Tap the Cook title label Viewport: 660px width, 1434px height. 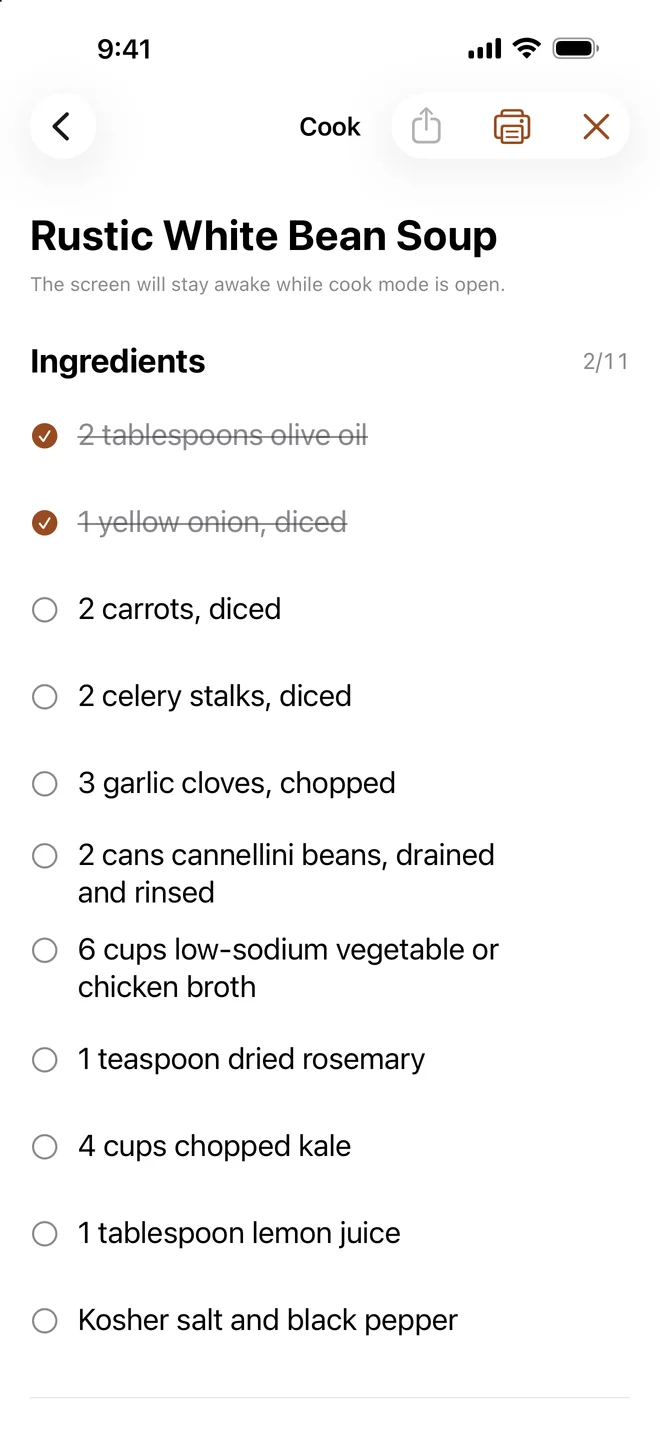click(330, 127)
